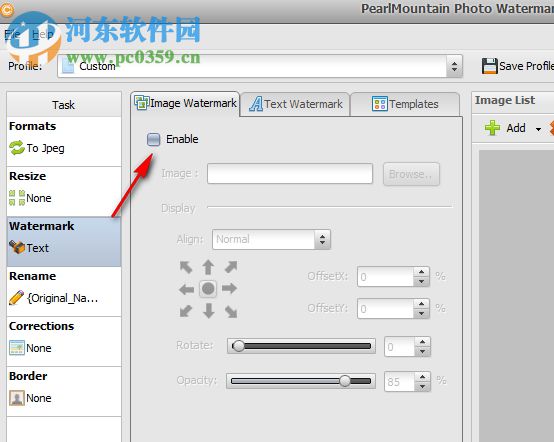Click the Corrections picture icon
The width and height of the screenshot is (554, 442).
click(17, 348)
